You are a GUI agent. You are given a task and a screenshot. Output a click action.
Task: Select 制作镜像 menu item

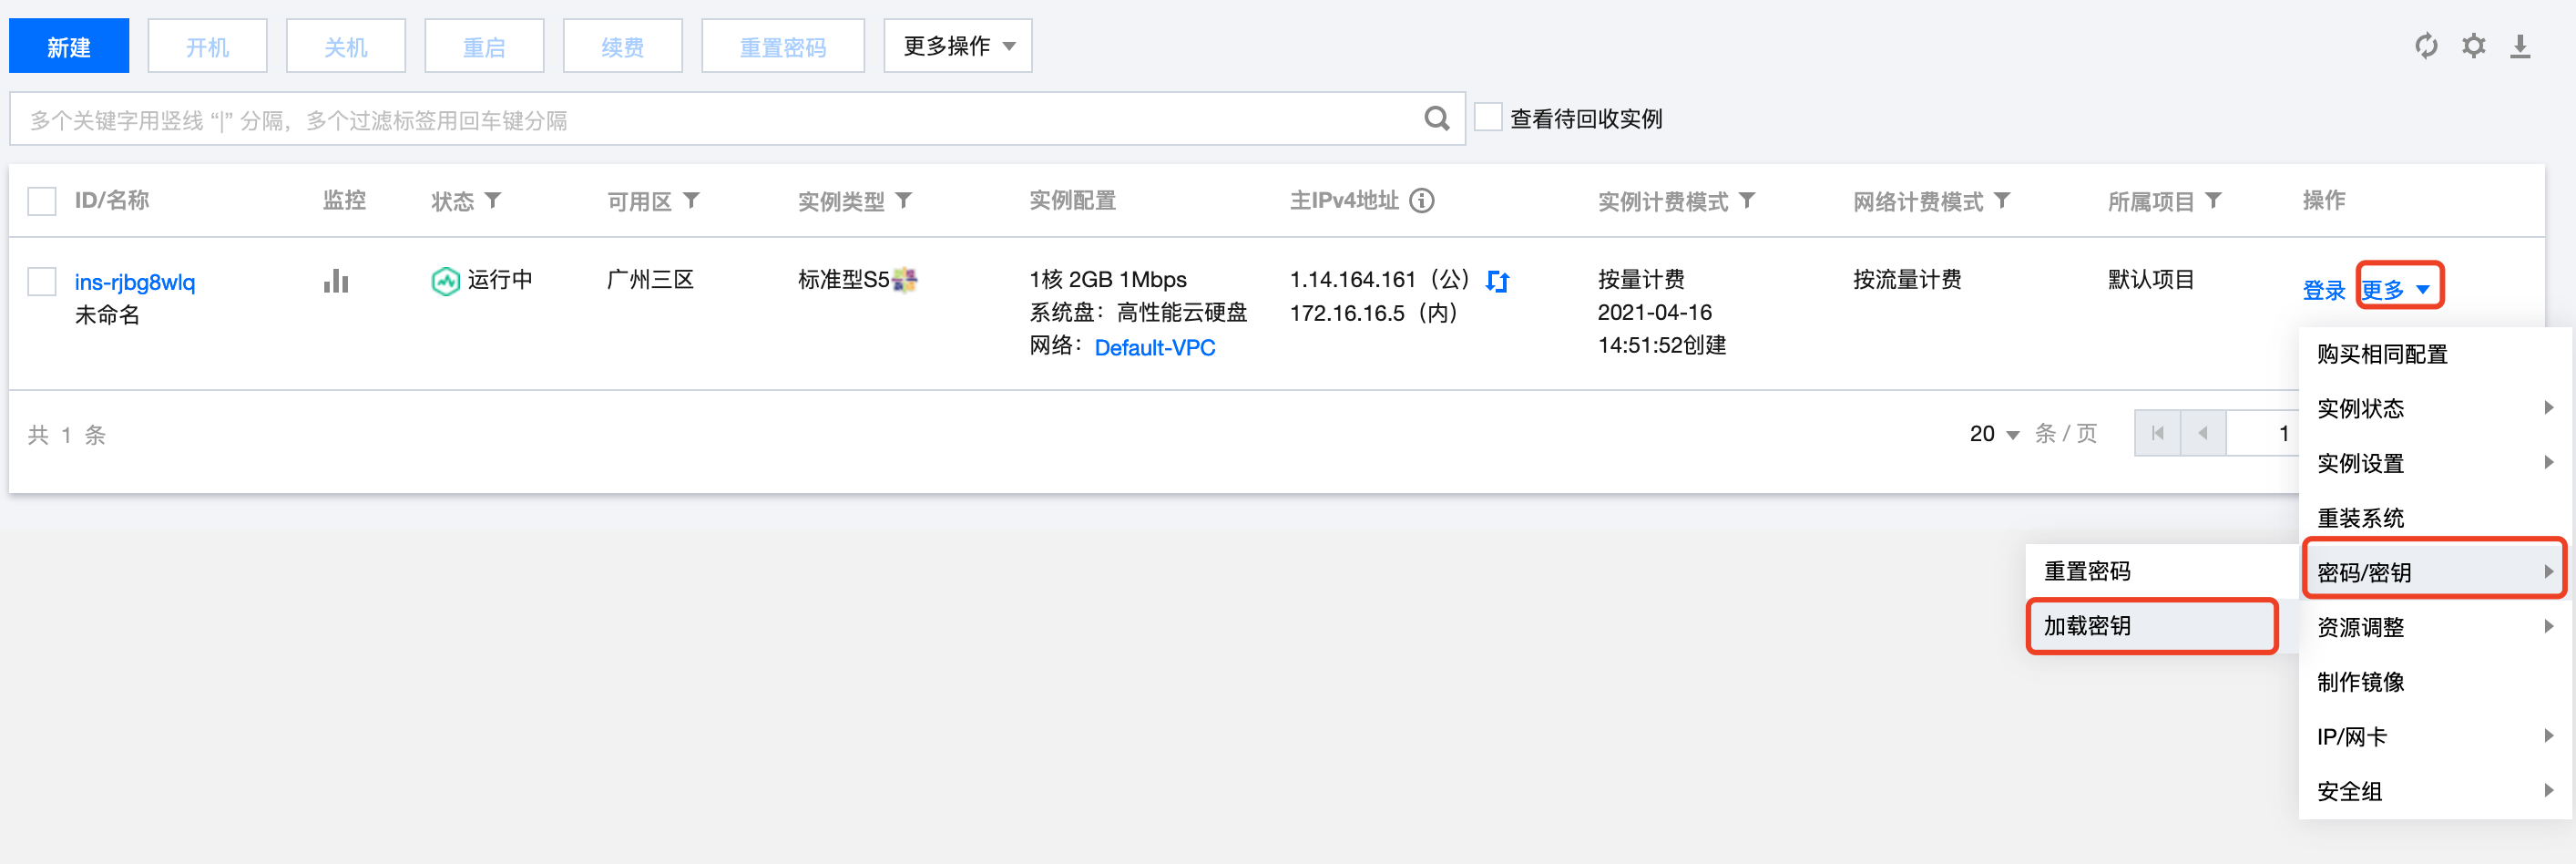tap(2434, 682)
